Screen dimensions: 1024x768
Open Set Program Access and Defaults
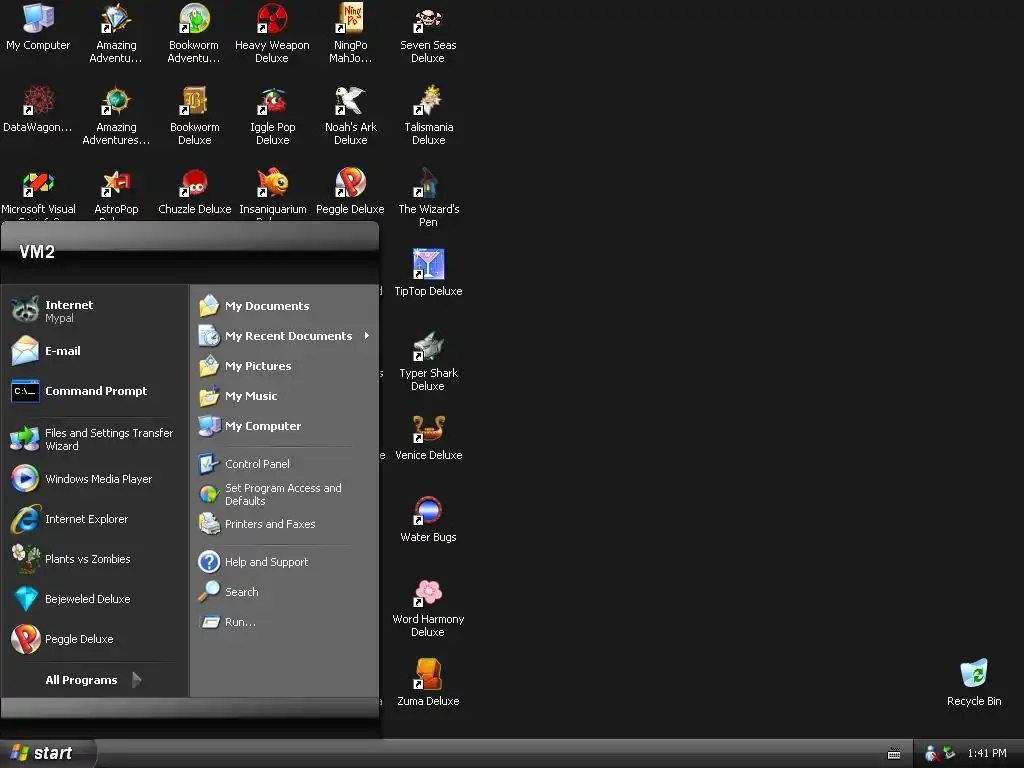click(285, 494)
